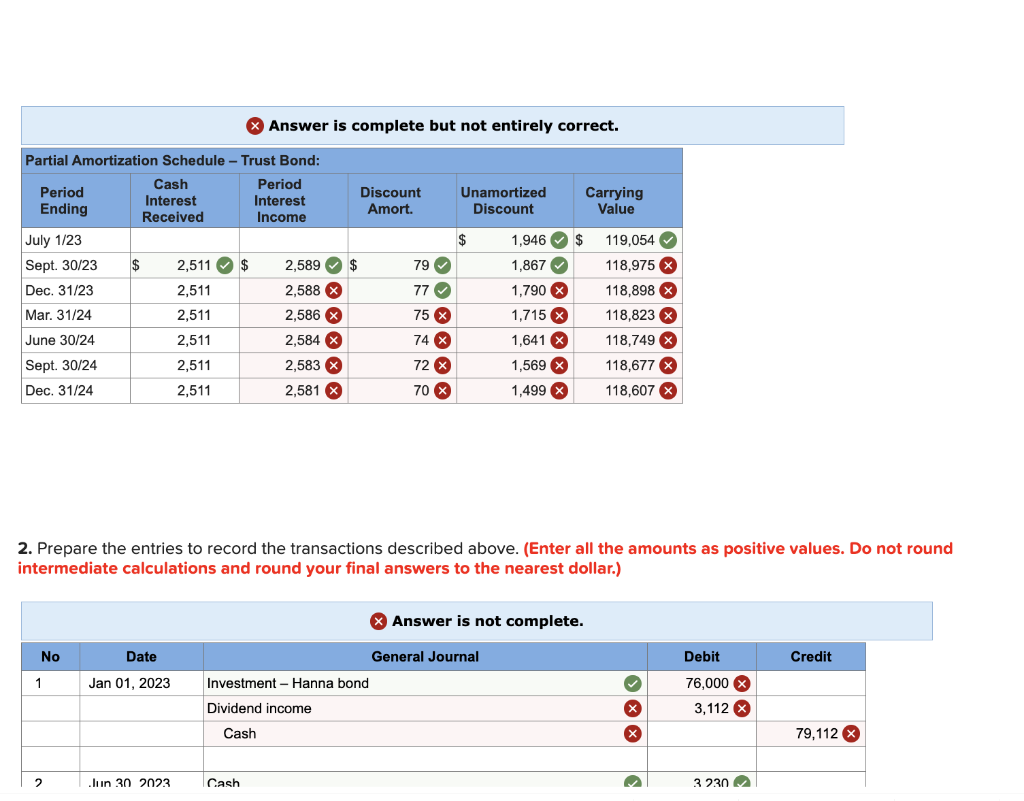The image size is (1024, 801).
Task: Click the General Journal column header
Action: [425, 657]
